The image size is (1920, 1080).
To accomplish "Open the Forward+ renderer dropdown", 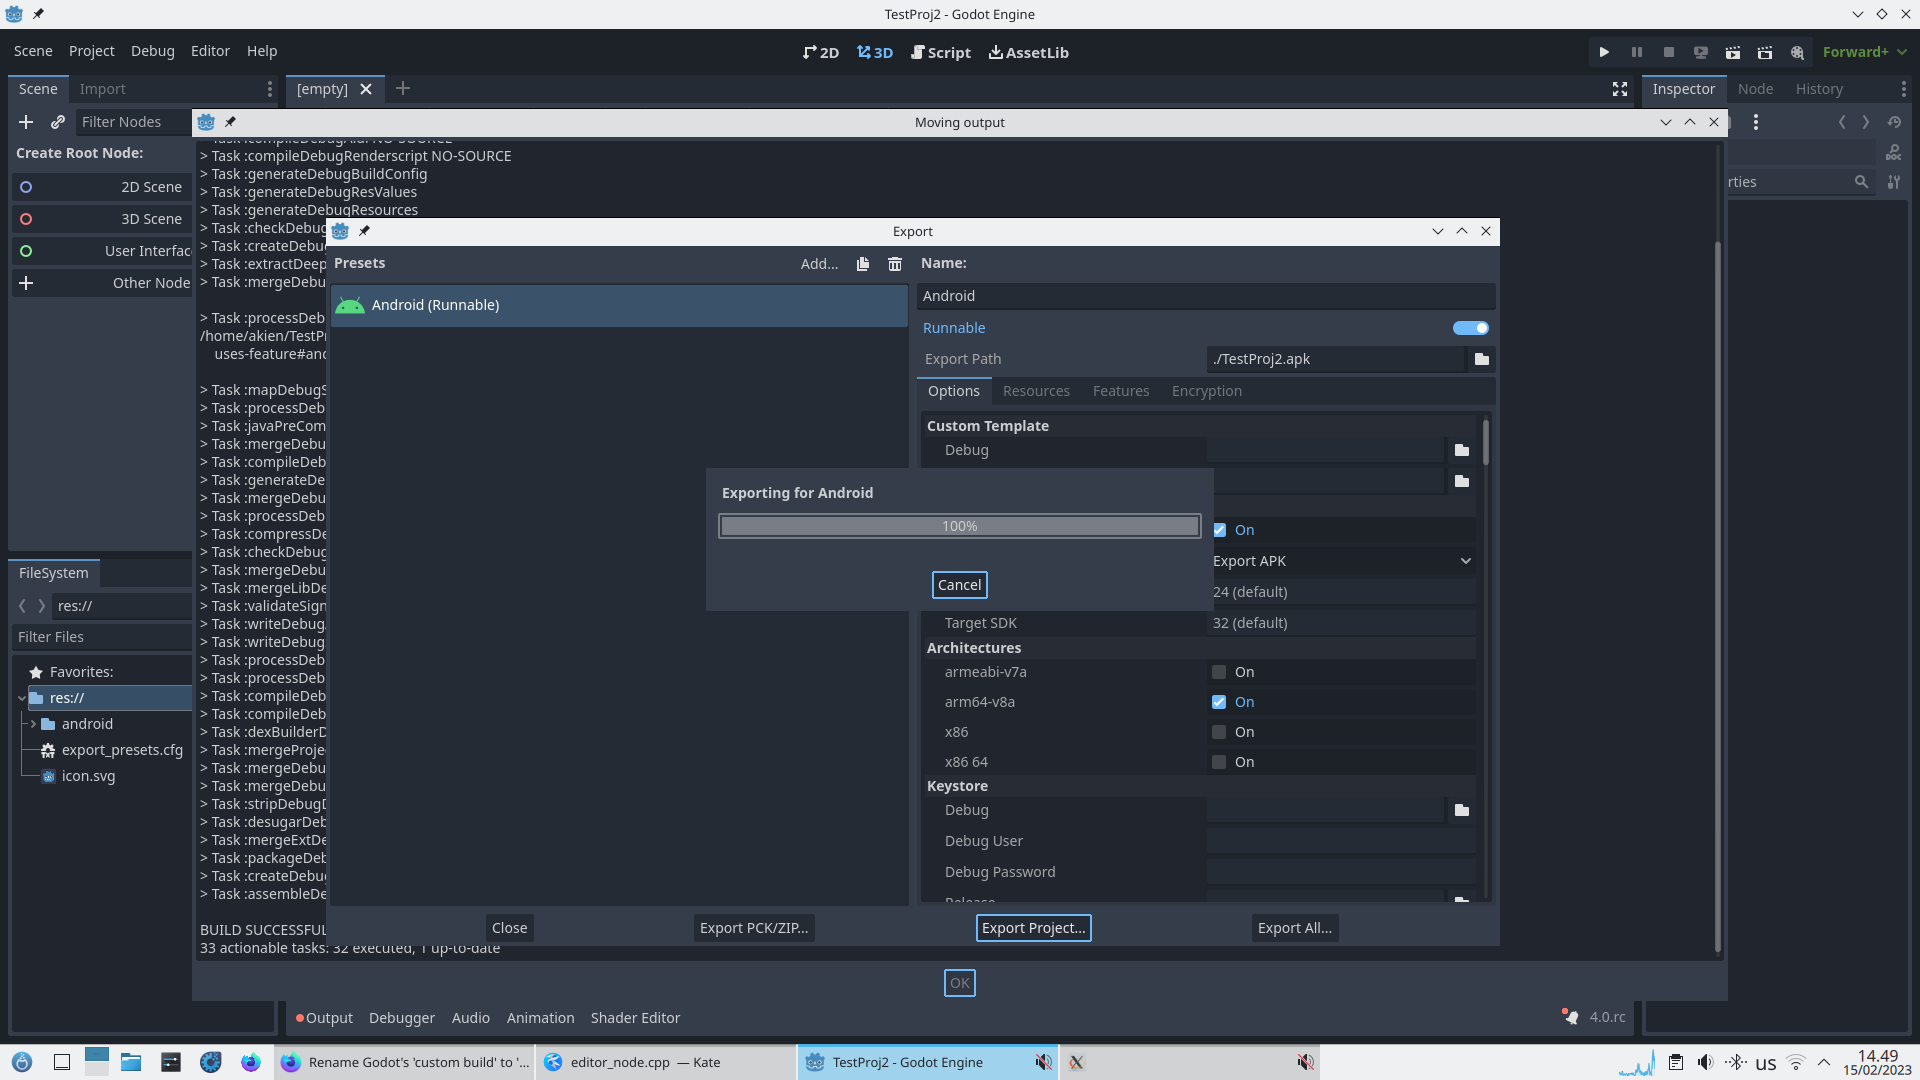I will point(1864,51).
